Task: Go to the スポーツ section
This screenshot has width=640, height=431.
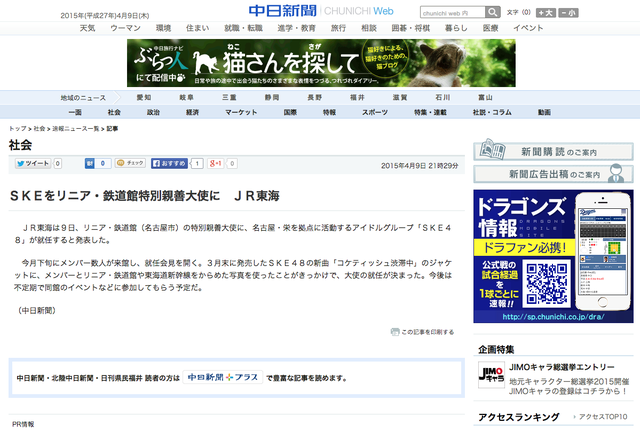Action: click(375, 112)
